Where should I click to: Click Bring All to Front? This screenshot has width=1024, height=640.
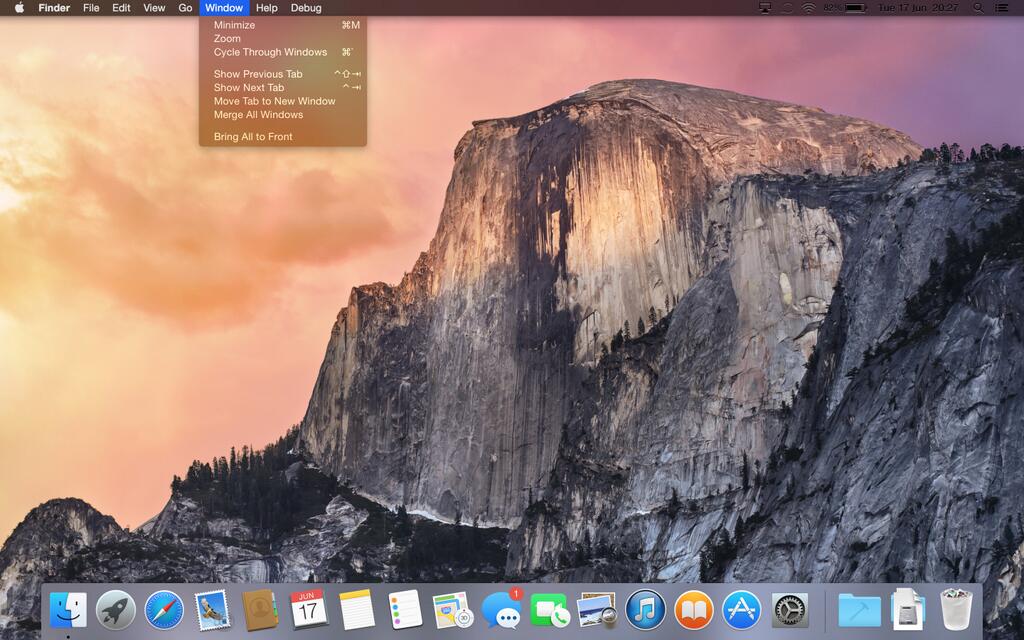(253, 137)
